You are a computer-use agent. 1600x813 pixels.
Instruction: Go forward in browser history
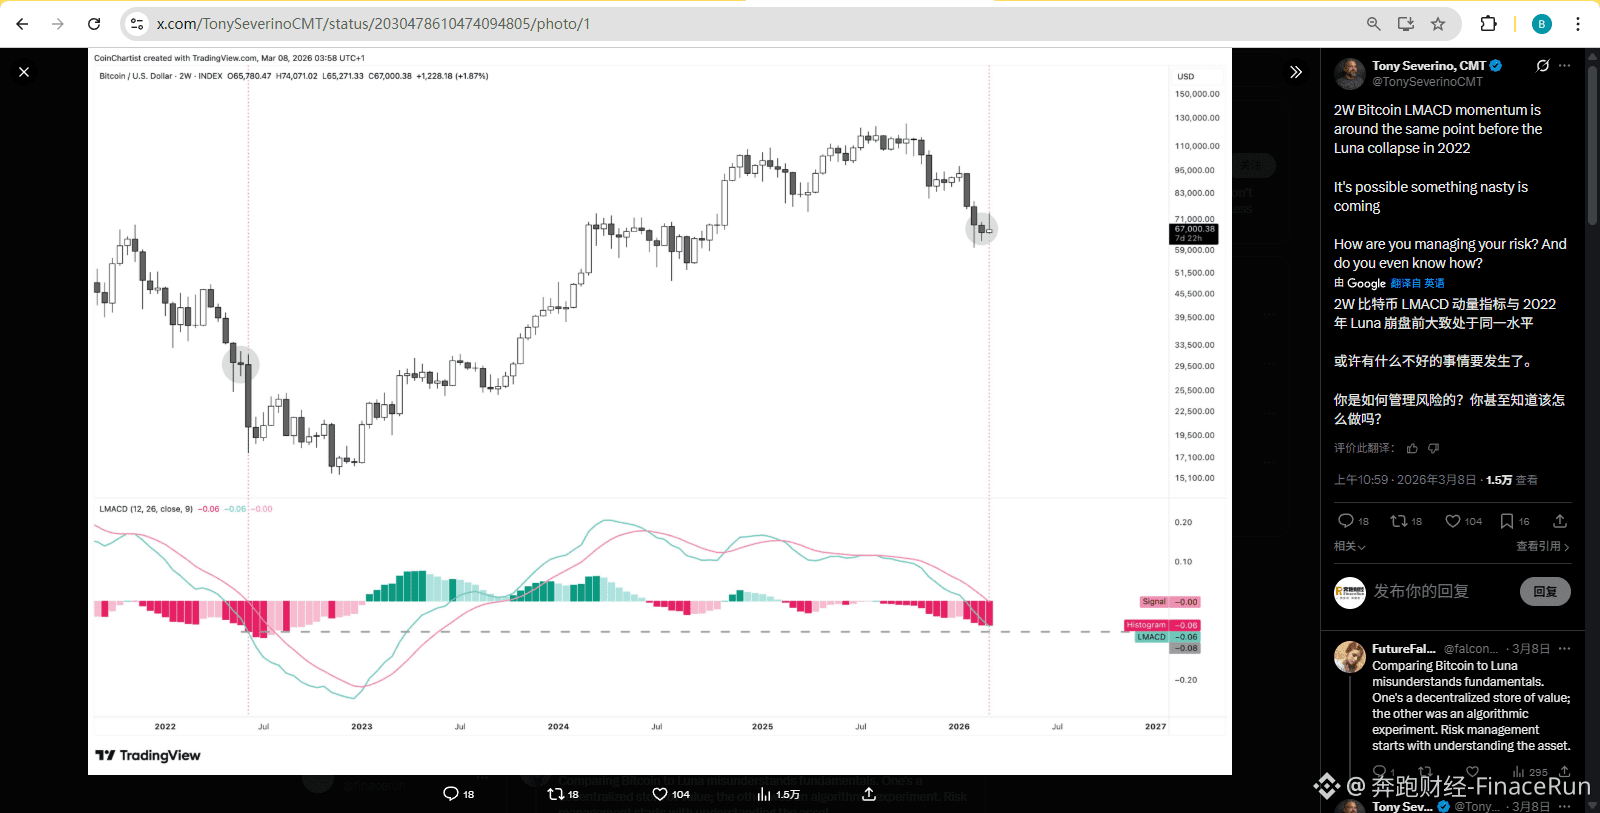tap(58, 24)
